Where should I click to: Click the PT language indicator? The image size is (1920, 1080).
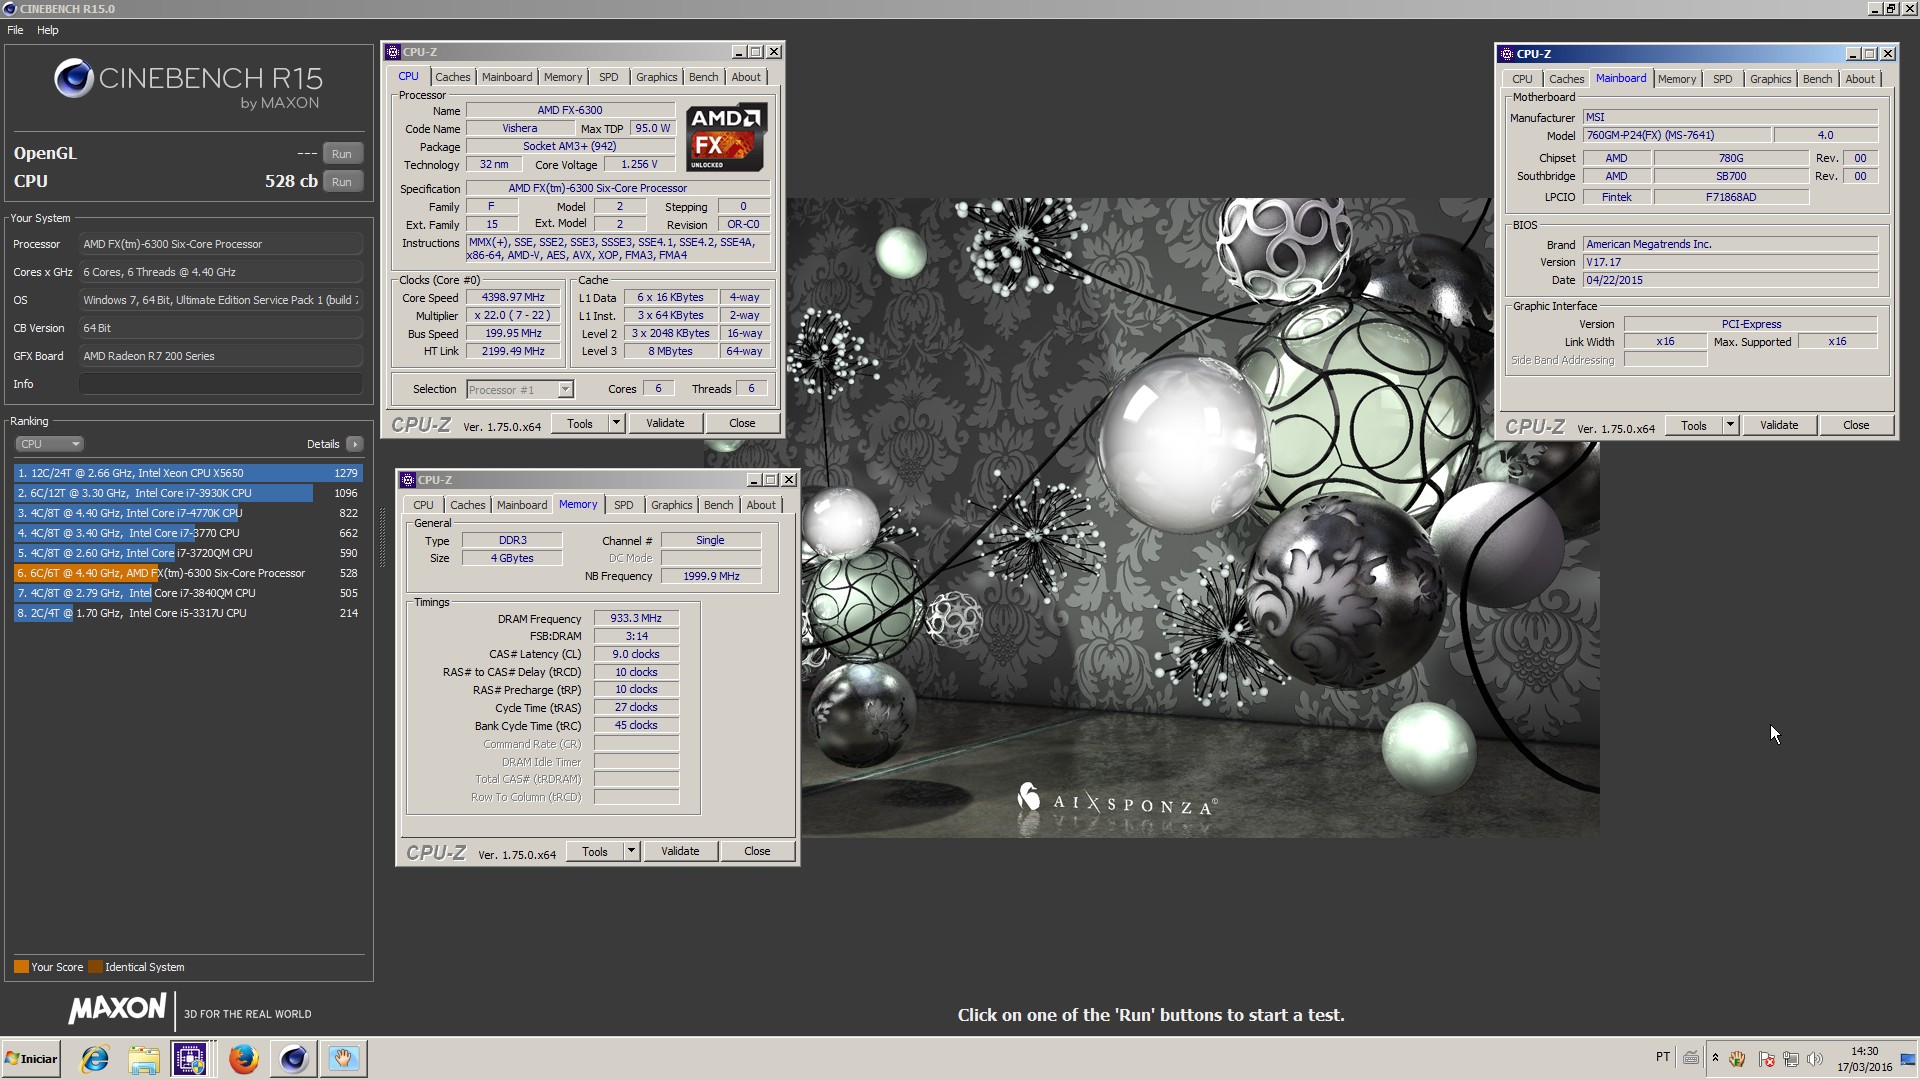[x=1662, y=1057]
